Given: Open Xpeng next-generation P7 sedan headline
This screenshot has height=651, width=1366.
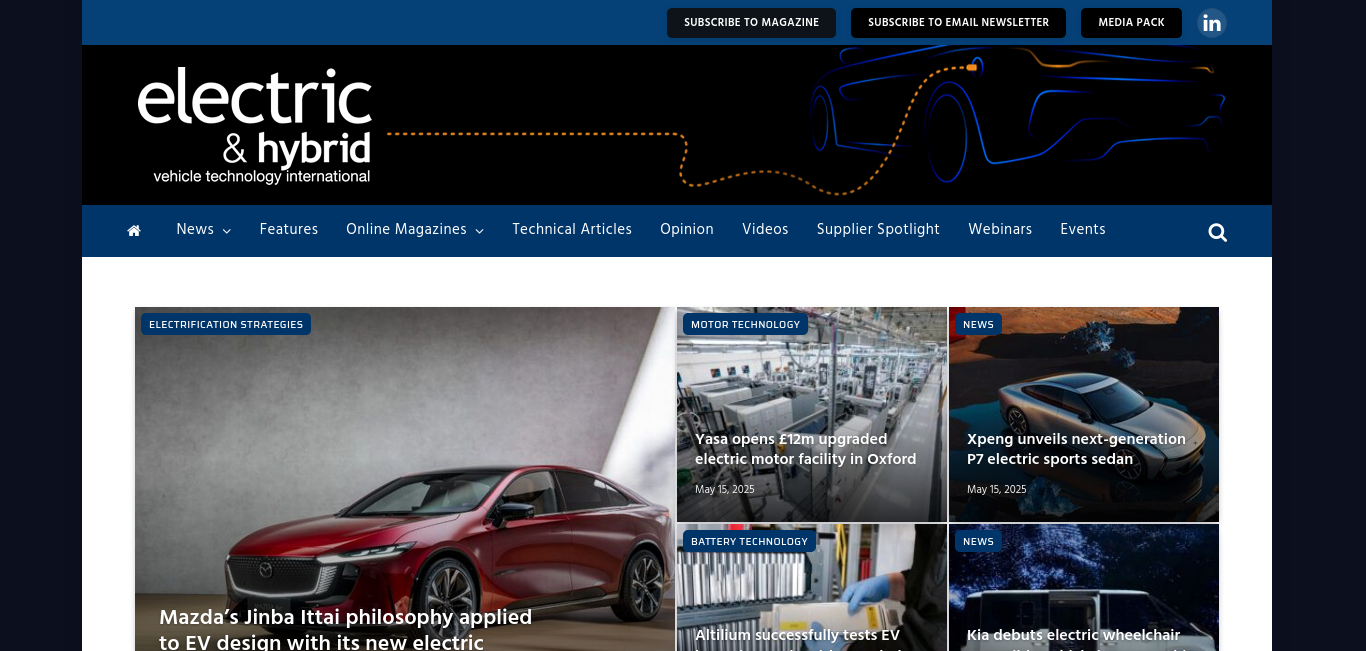Looking at the screenshot, I should tap(1076, 449).
